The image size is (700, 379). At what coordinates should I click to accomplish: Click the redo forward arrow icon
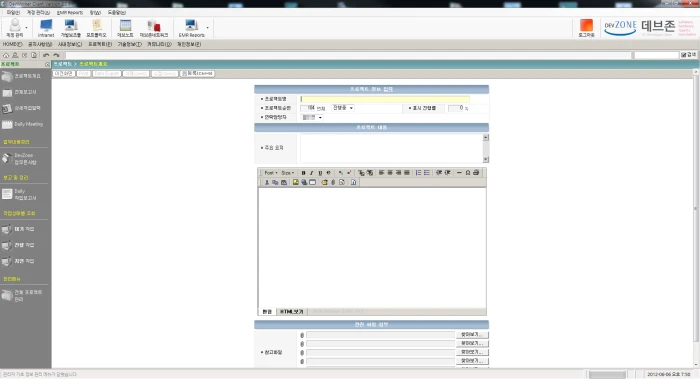56,55
